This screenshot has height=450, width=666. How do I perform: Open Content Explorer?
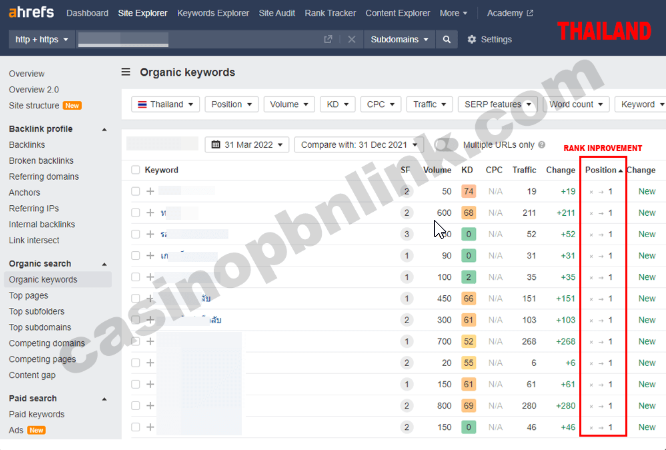pyautogui.click(x=398, y=13)
